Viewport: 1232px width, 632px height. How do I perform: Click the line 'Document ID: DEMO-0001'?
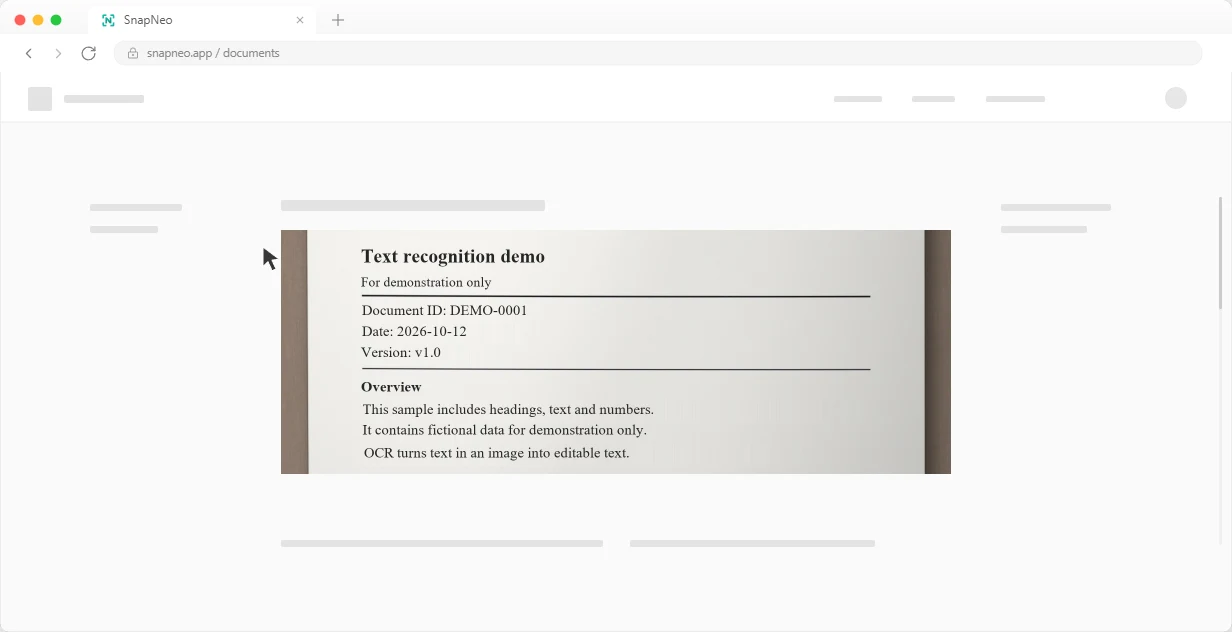[x=444, y=310]
